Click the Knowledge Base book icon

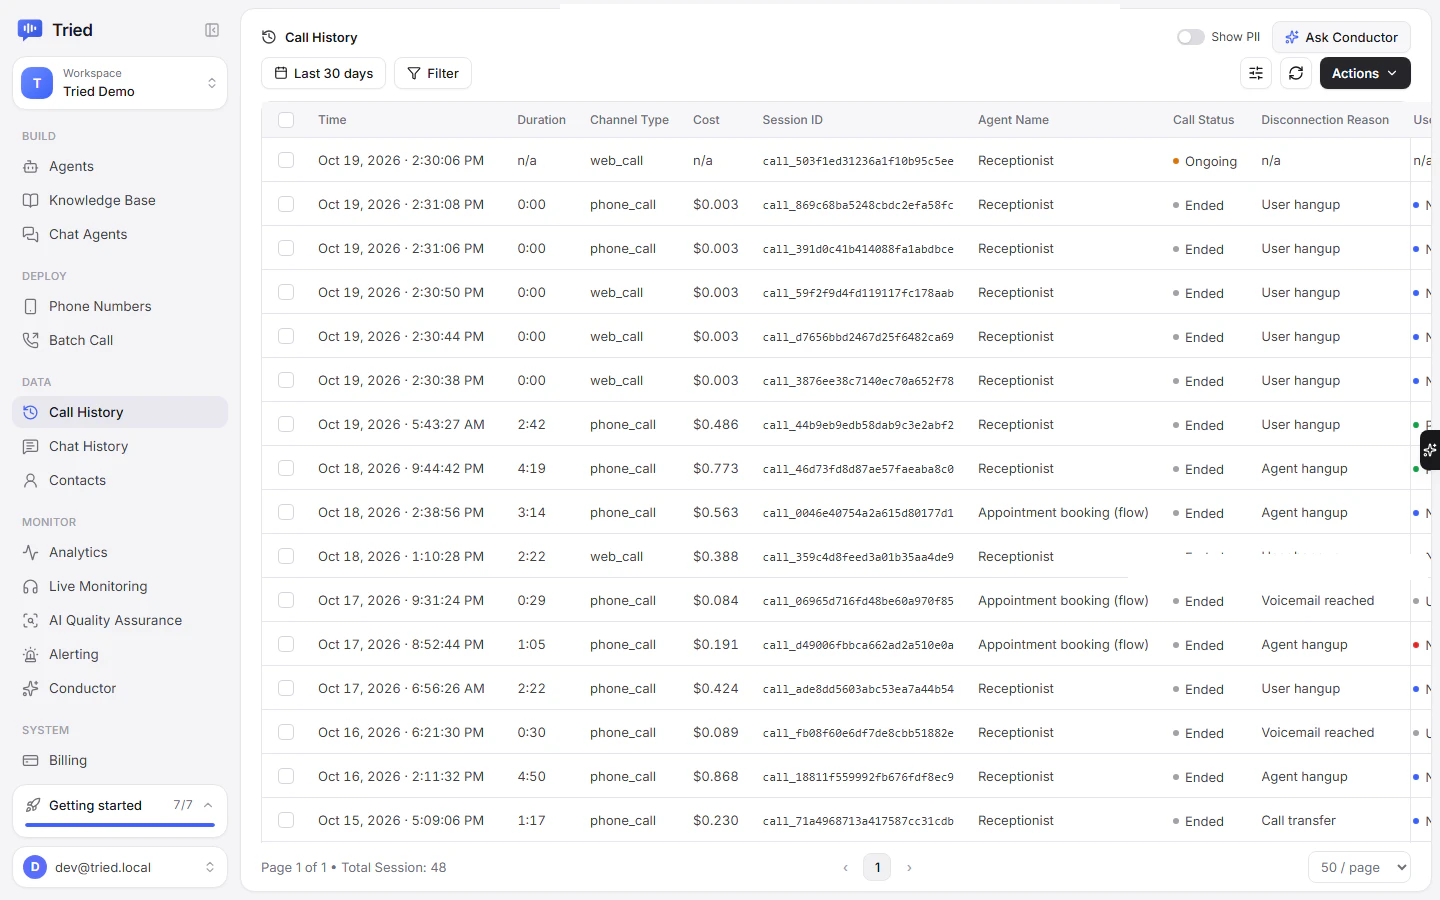(x=31, y=200)
